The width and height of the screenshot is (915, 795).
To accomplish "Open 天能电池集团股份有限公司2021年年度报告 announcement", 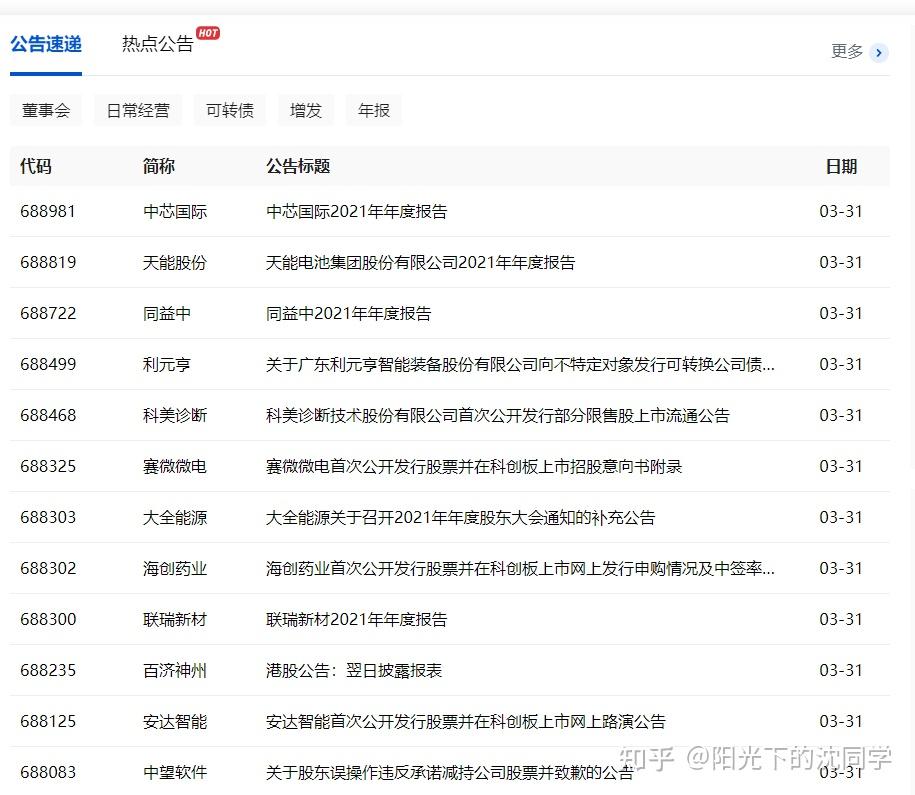I will pyautogui.click(x=420, y=263).
